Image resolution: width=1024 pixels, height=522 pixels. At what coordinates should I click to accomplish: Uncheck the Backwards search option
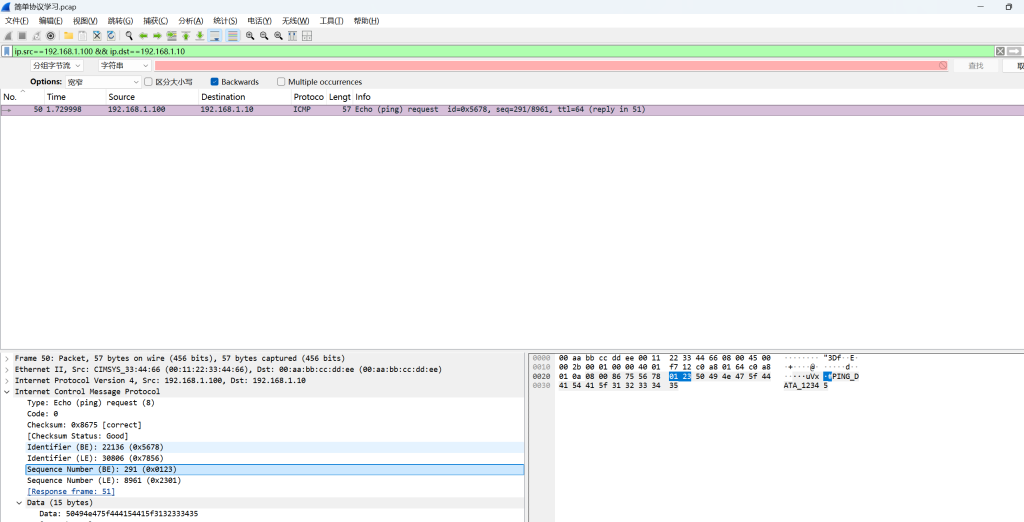pos(215,82)
